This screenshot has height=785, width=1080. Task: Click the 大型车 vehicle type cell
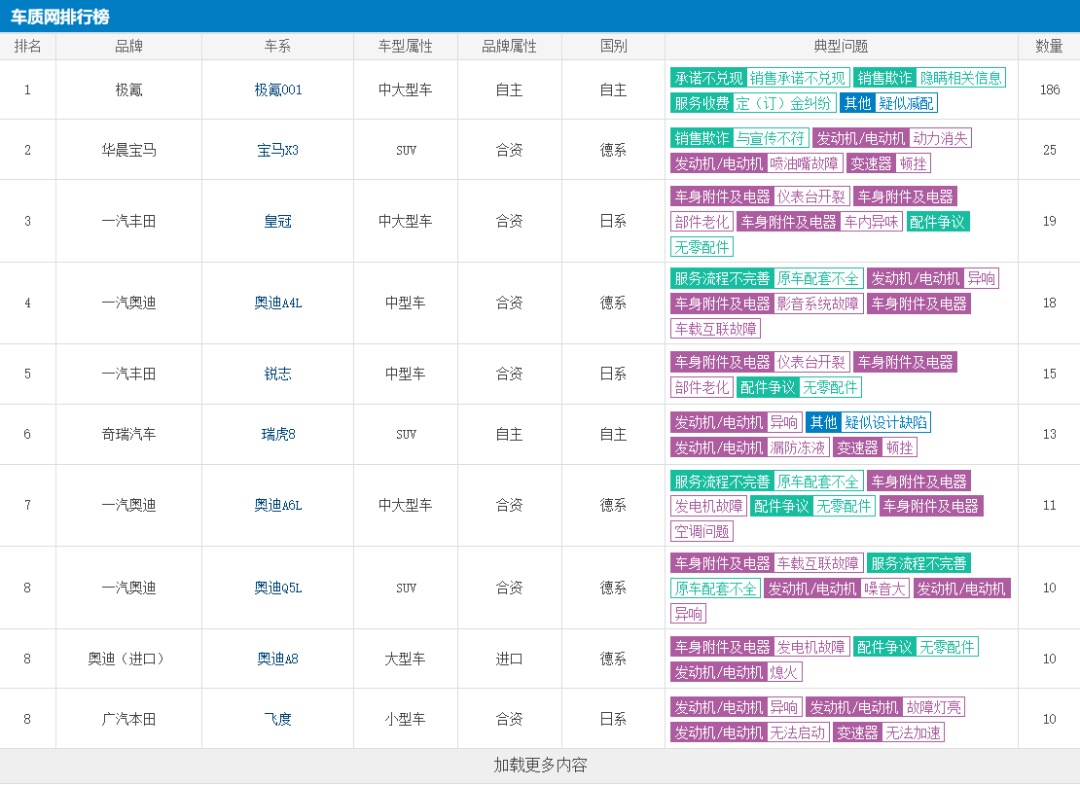(x=405, y=659)
